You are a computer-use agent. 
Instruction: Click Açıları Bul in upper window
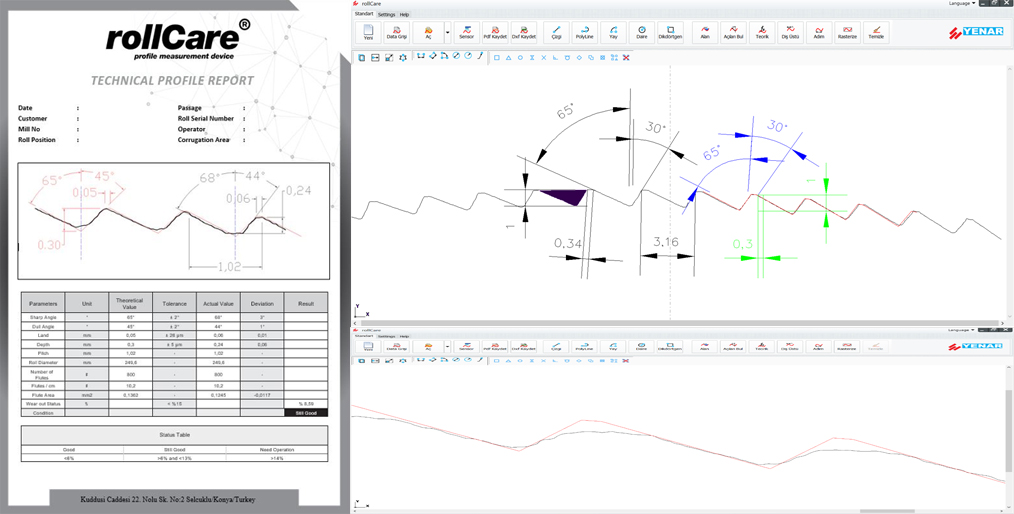[733, 32]
